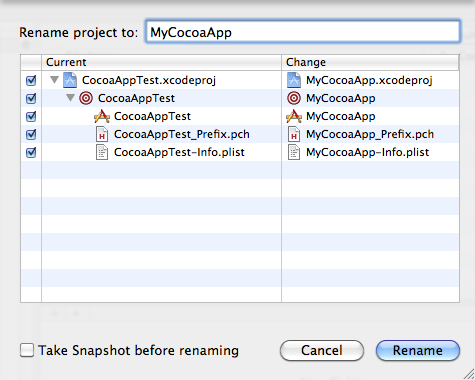Click the Change column header
The width and height of the screenshot is (475, 380).
pyautogui.click(x=370, y=62)
